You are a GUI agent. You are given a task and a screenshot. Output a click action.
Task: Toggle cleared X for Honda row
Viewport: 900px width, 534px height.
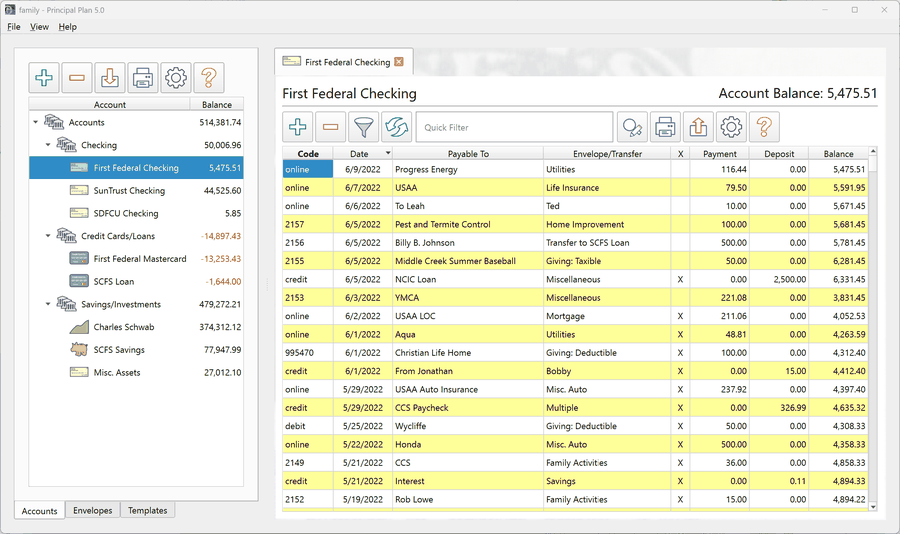[680, 444]
